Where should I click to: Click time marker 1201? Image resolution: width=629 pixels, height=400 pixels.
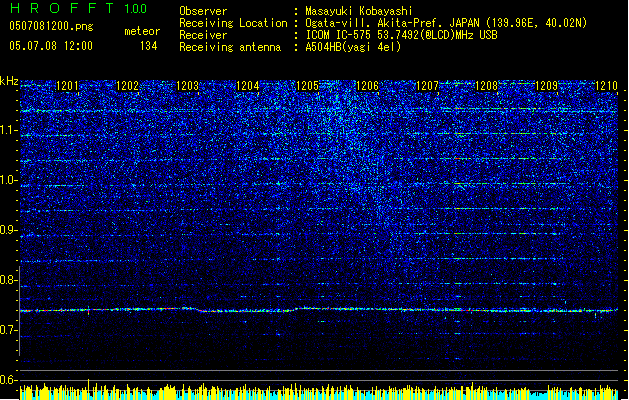[67, 86]
